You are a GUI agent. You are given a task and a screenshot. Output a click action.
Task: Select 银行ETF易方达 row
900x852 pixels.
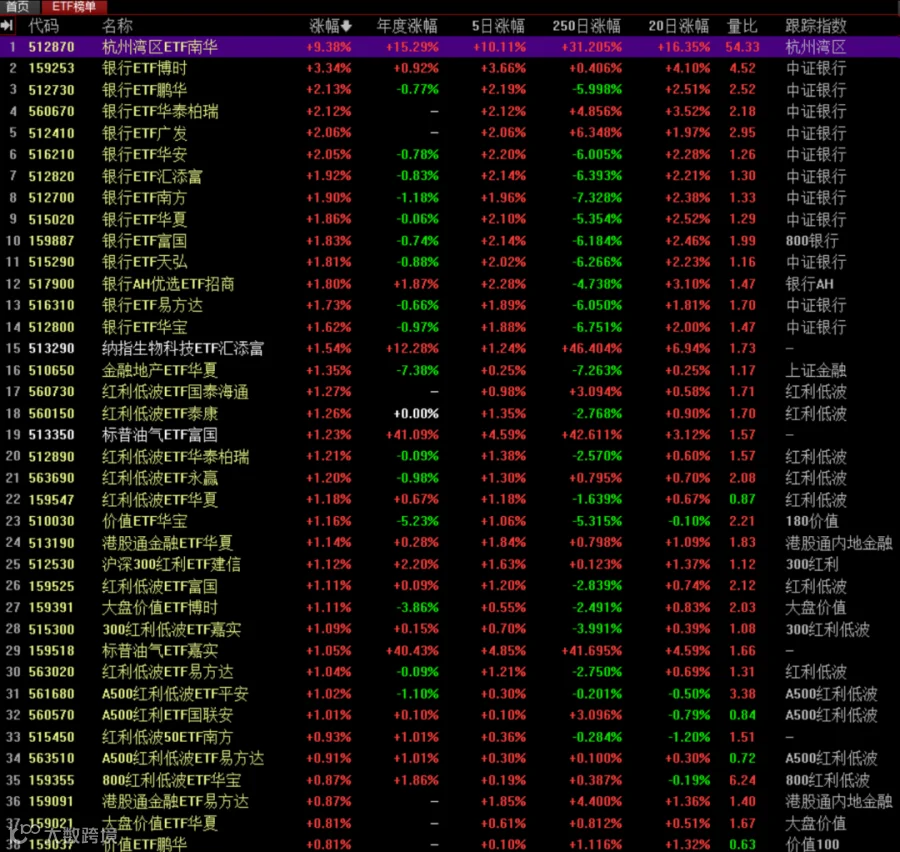pos(450,305)
